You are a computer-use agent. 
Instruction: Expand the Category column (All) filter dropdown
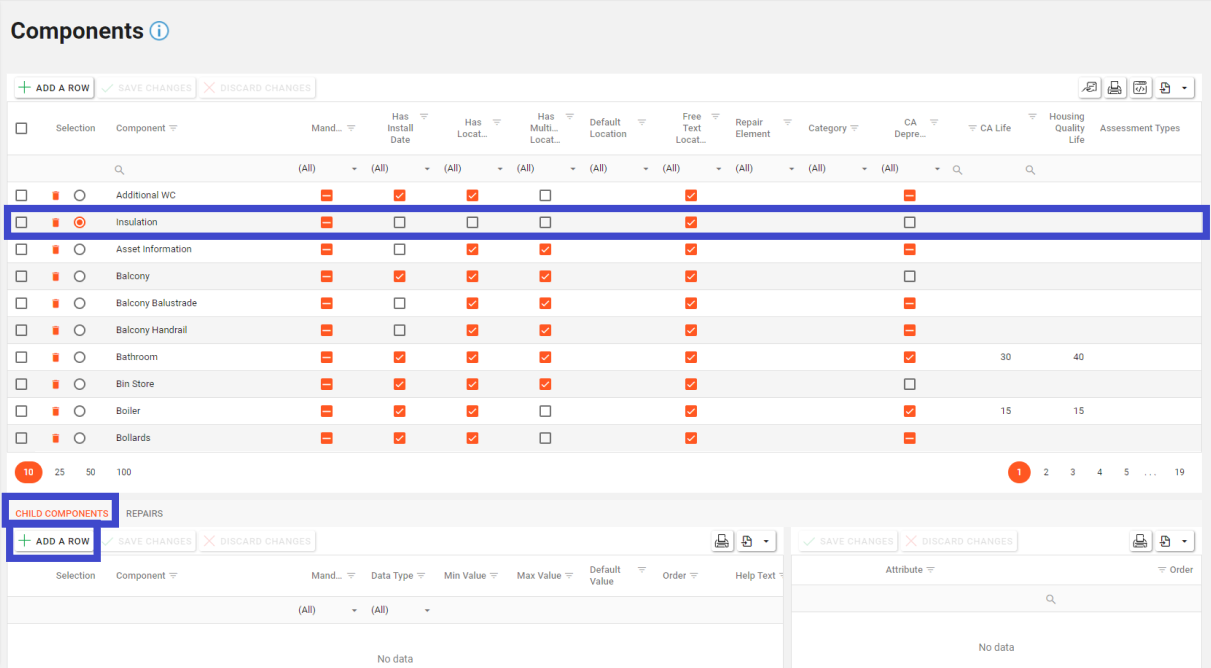(x=864, y=169)
